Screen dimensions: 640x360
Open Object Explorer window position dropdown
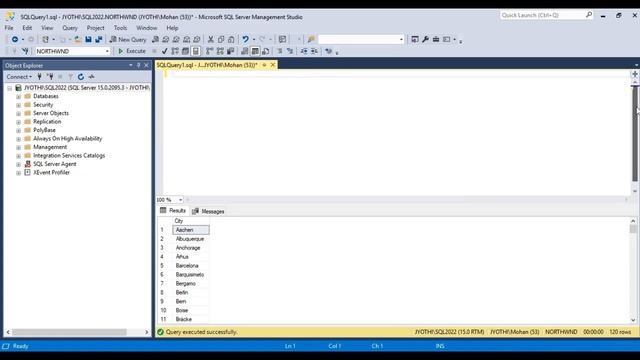pyautogui.click(x=131, y=65)
